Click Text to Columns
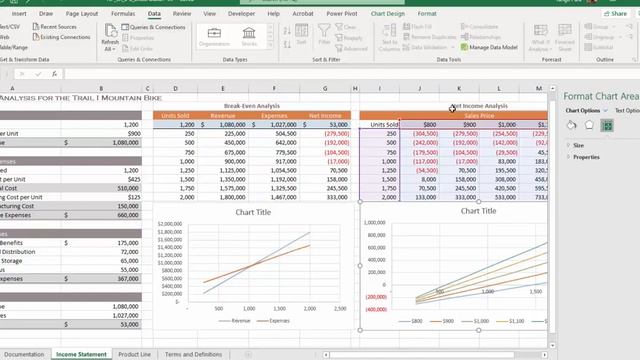640x360 pixels. 389,38
